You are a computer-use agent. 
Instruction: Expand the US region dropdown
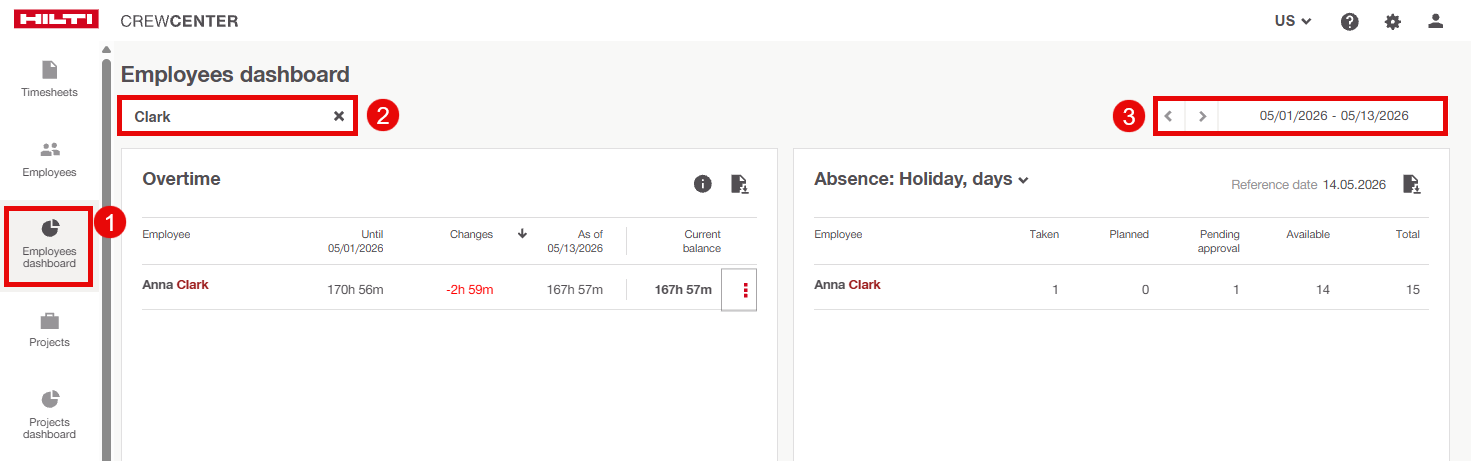(x=1293, y=21)
